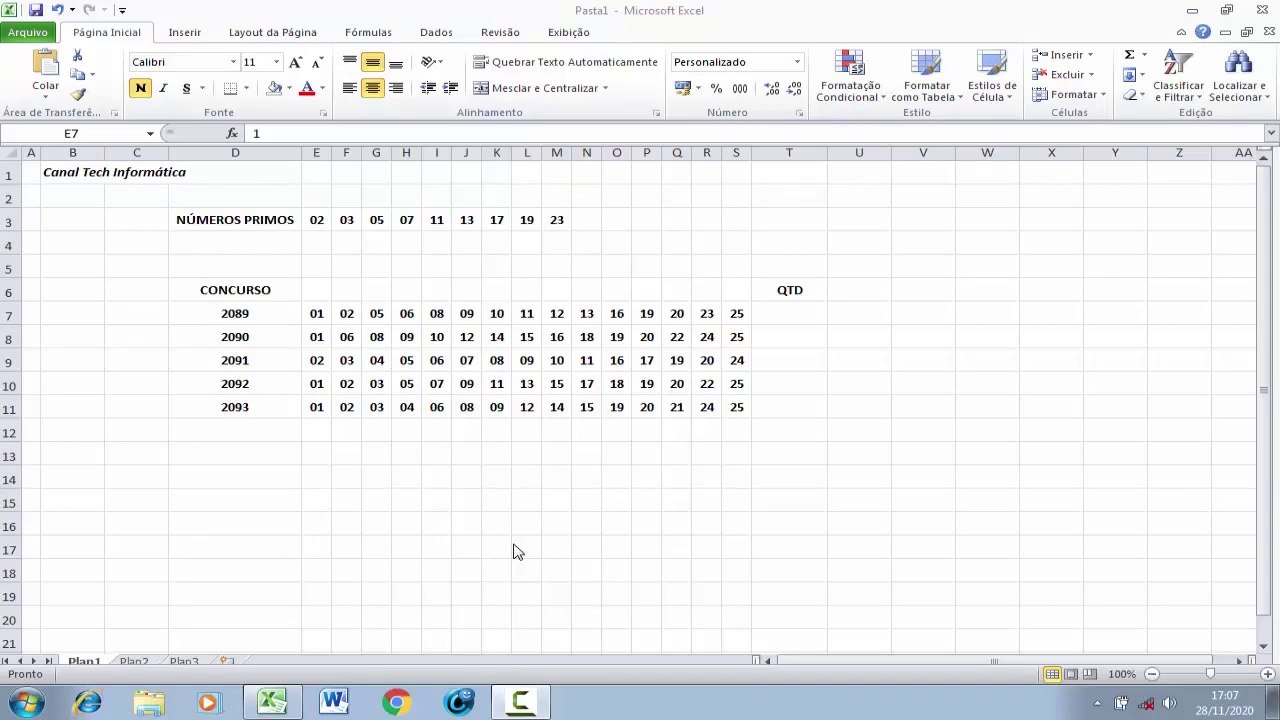This screenshot has height=720, width=1280.
Task: Click the red font color A
Action: point(307,88)
